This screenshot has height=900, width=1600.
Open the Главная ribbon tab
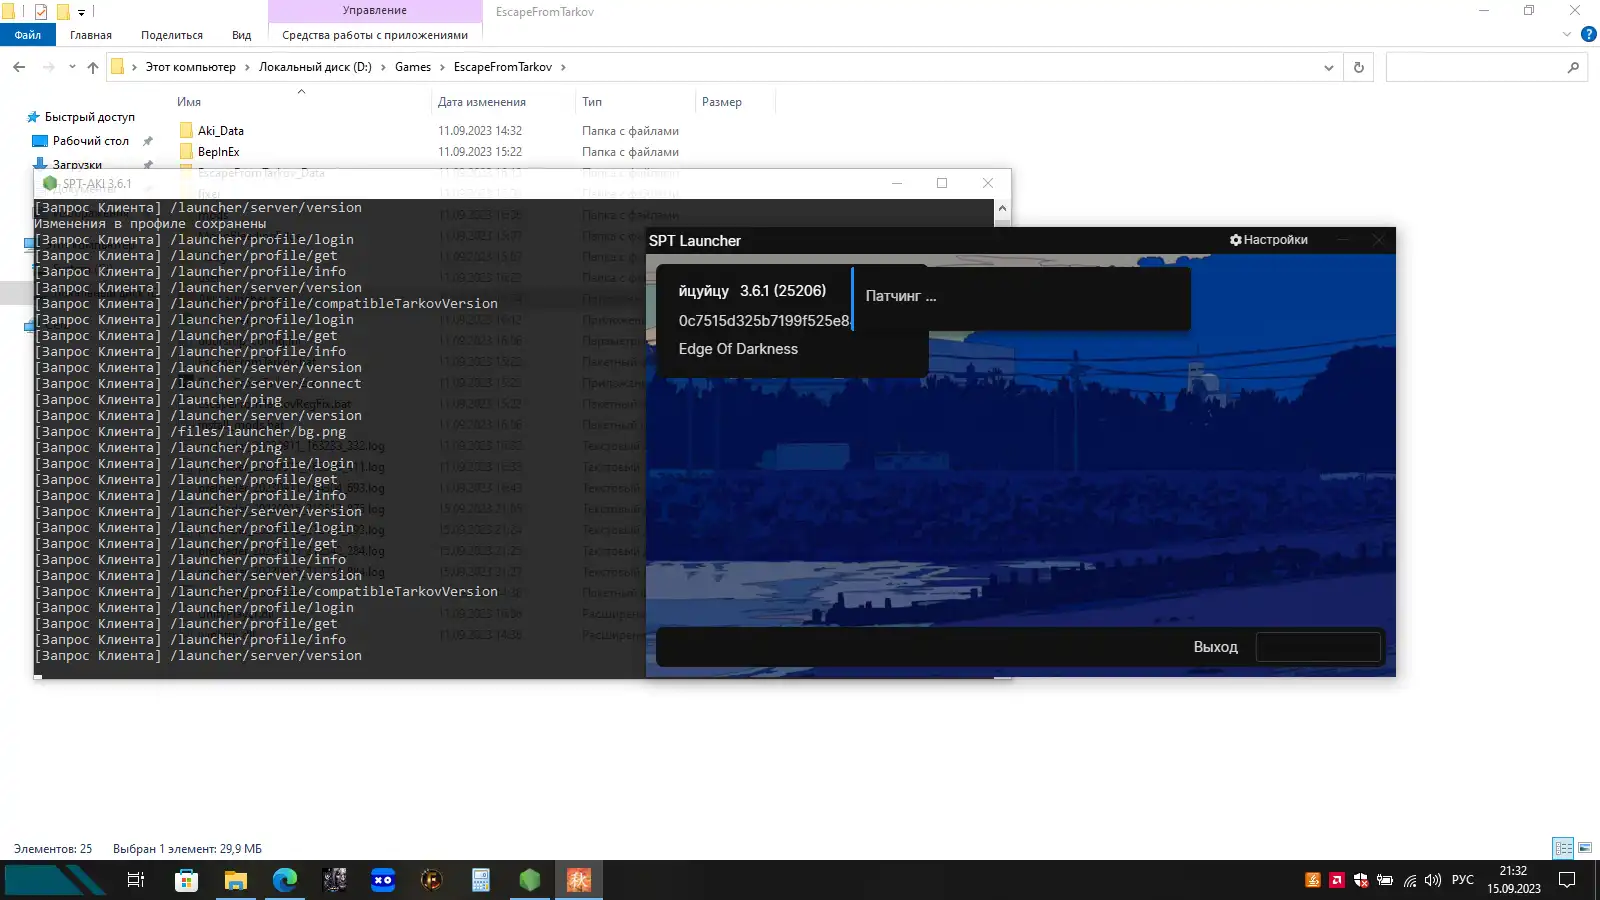point(91,35)
